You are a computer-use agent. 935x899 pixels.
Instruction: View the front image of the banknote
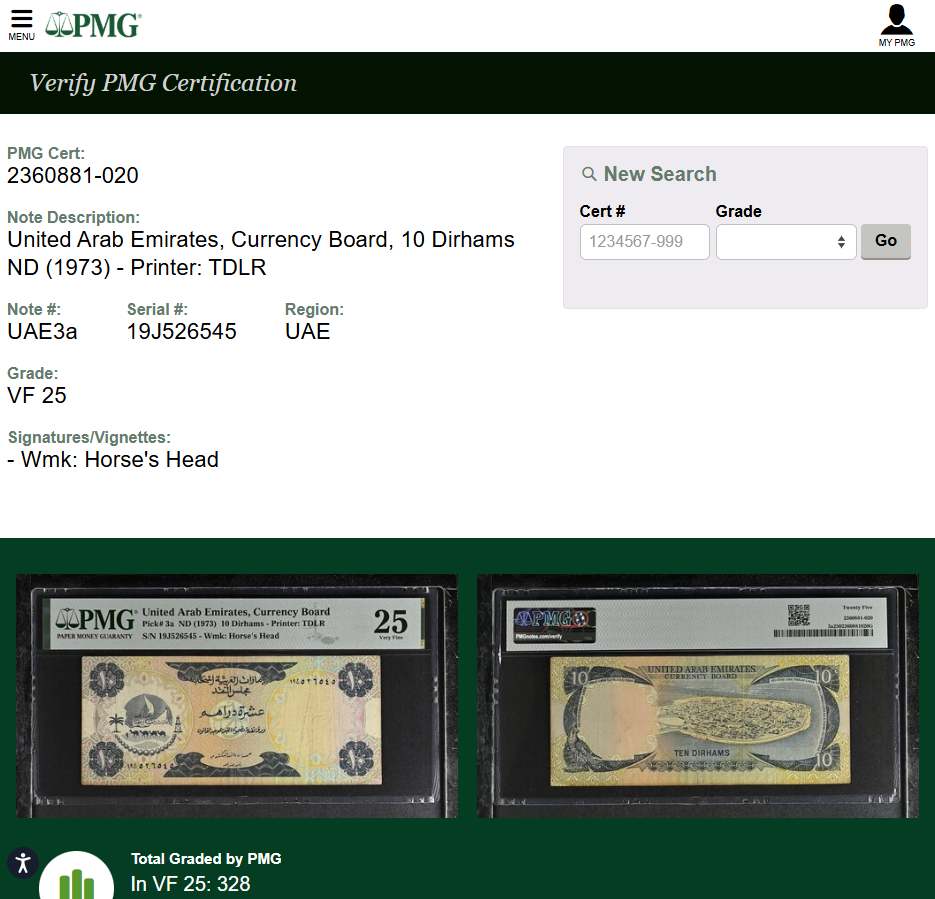237,696
